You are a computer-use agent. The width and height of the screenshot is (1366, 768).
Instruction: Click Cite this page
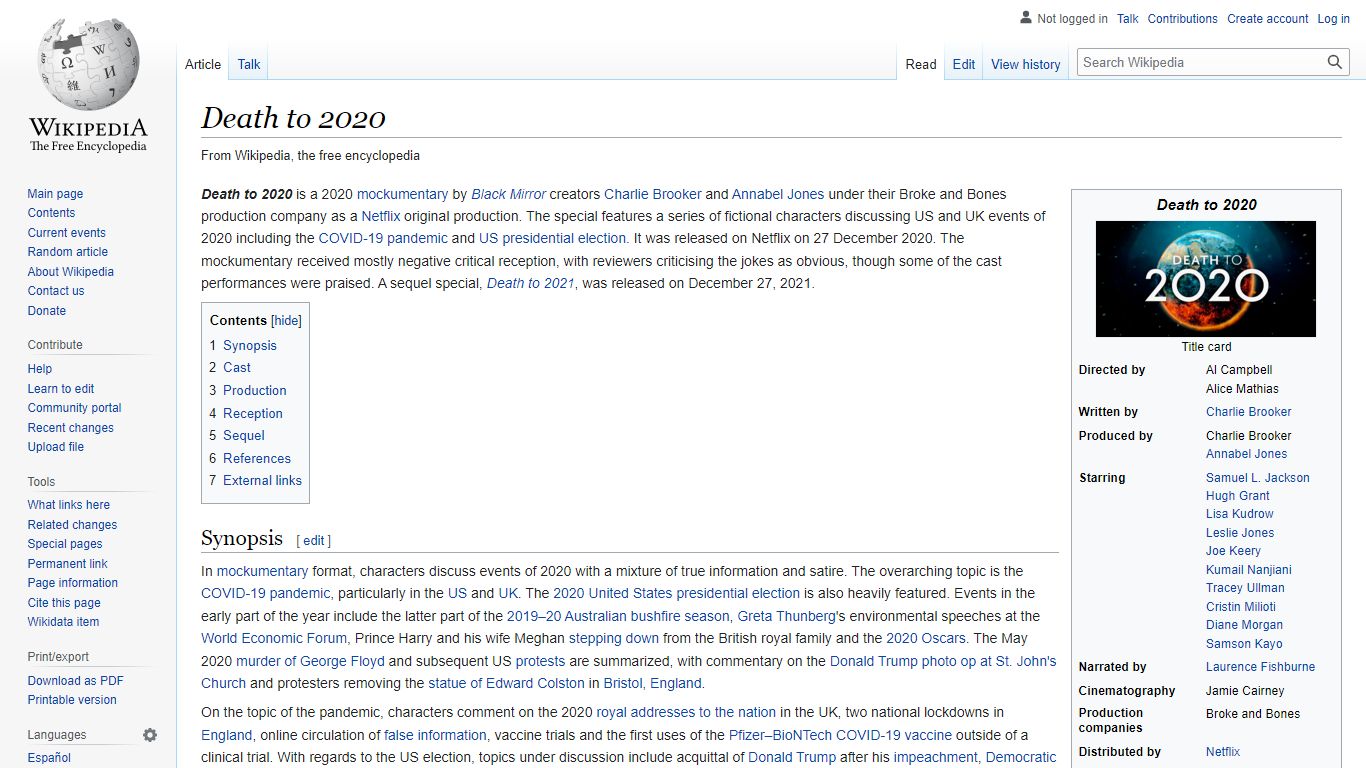pyautogui.click(x=64, y=603)
